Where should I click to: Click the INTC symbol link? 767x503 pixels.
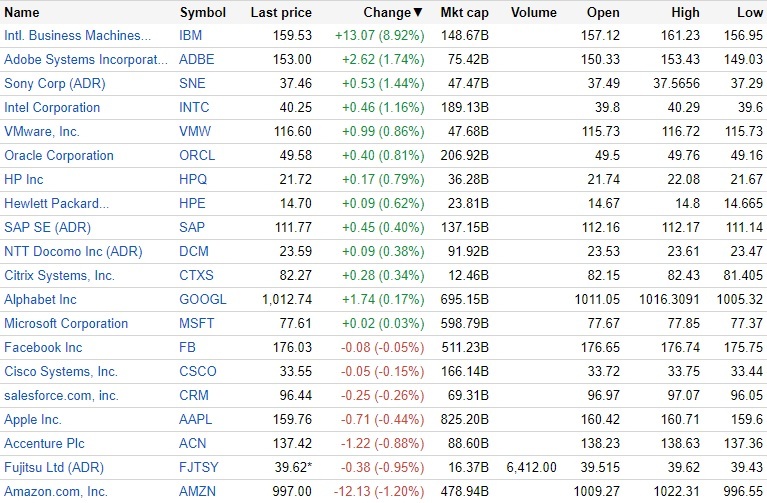coord(195,107)
